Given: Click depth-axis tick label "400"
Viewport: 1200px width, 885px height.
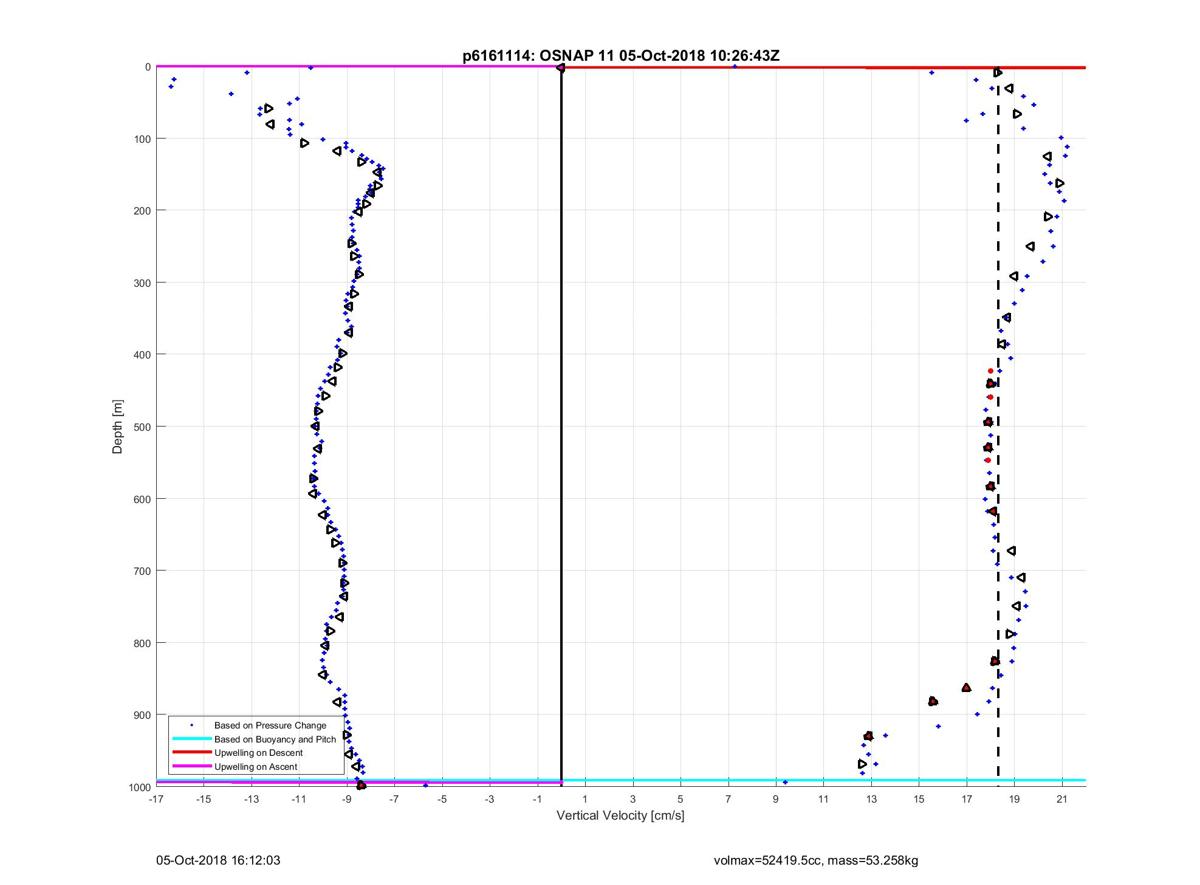Looking at the screenshot, I should [x=142, y=354].
